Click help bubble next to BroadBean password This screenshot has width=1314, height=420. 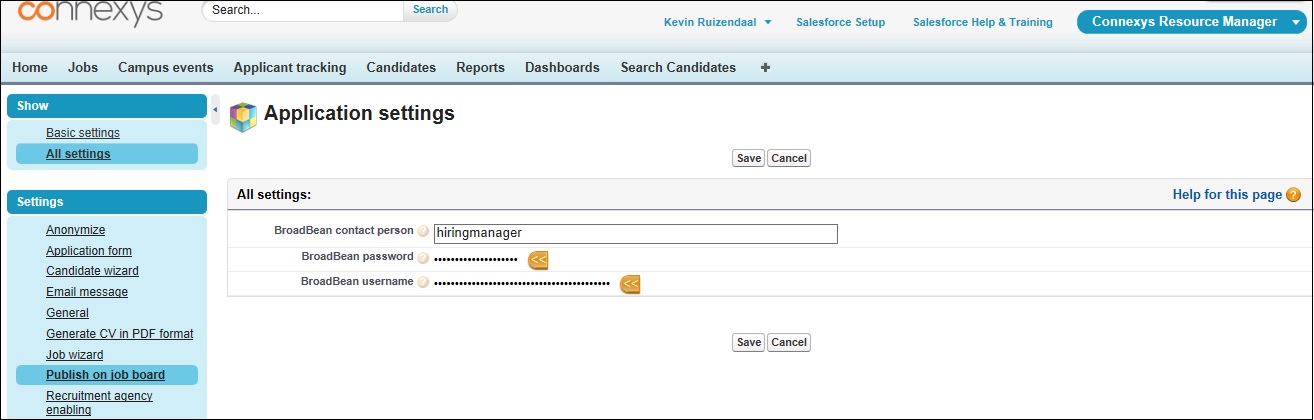click(423, 258)
